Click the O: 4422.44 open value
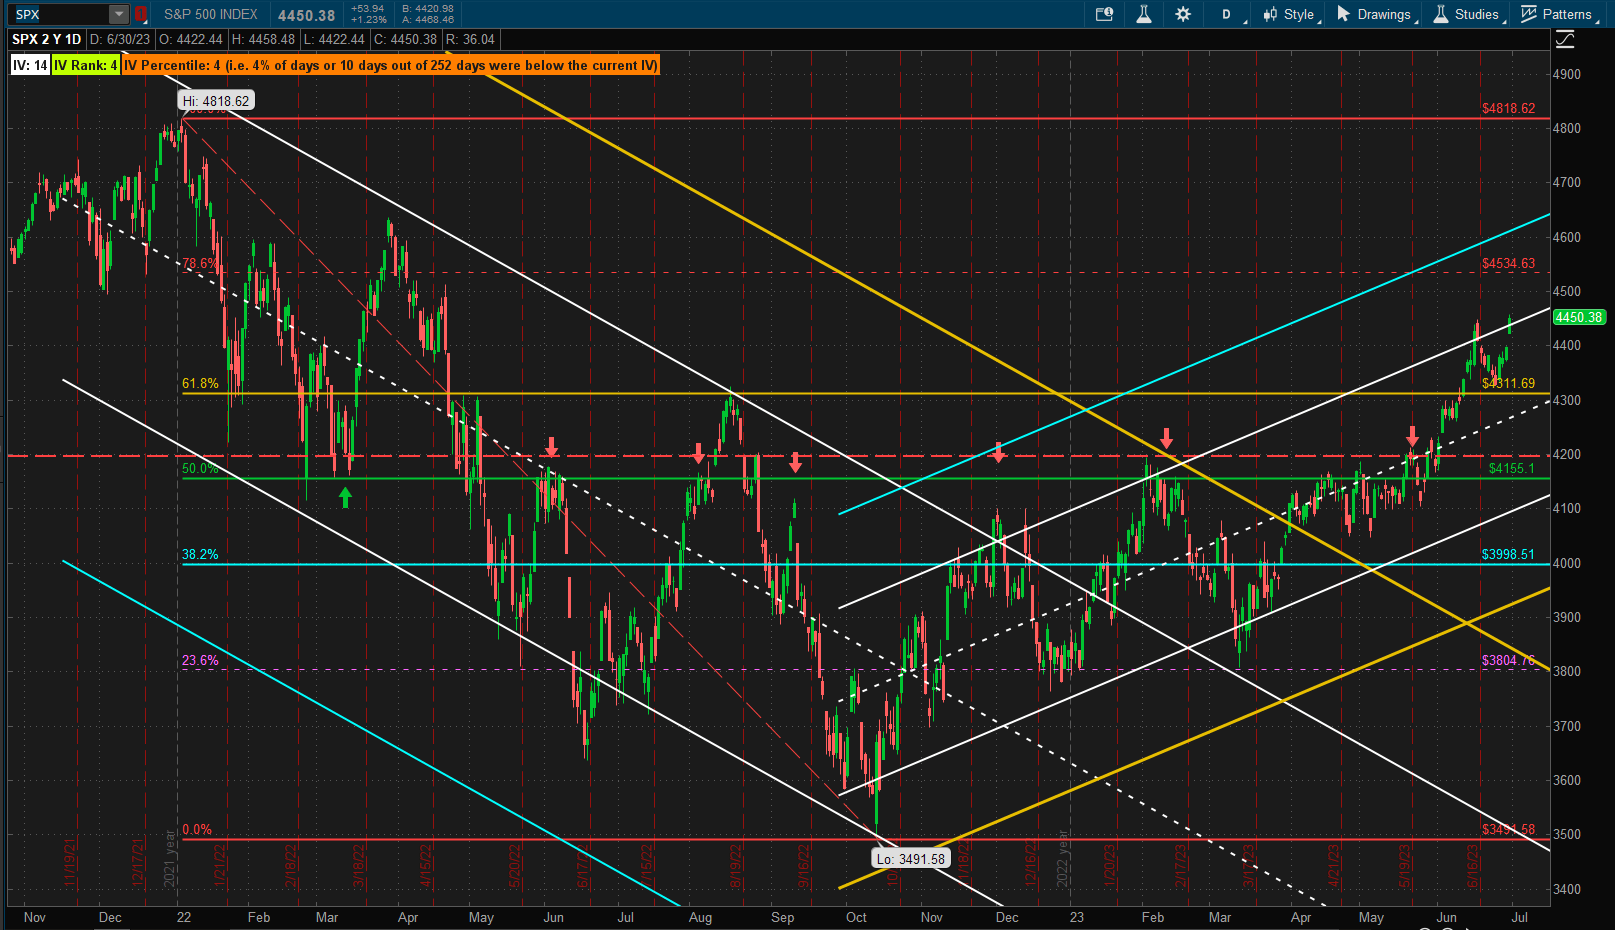The image size is (1615, 930). pos(191,39)
